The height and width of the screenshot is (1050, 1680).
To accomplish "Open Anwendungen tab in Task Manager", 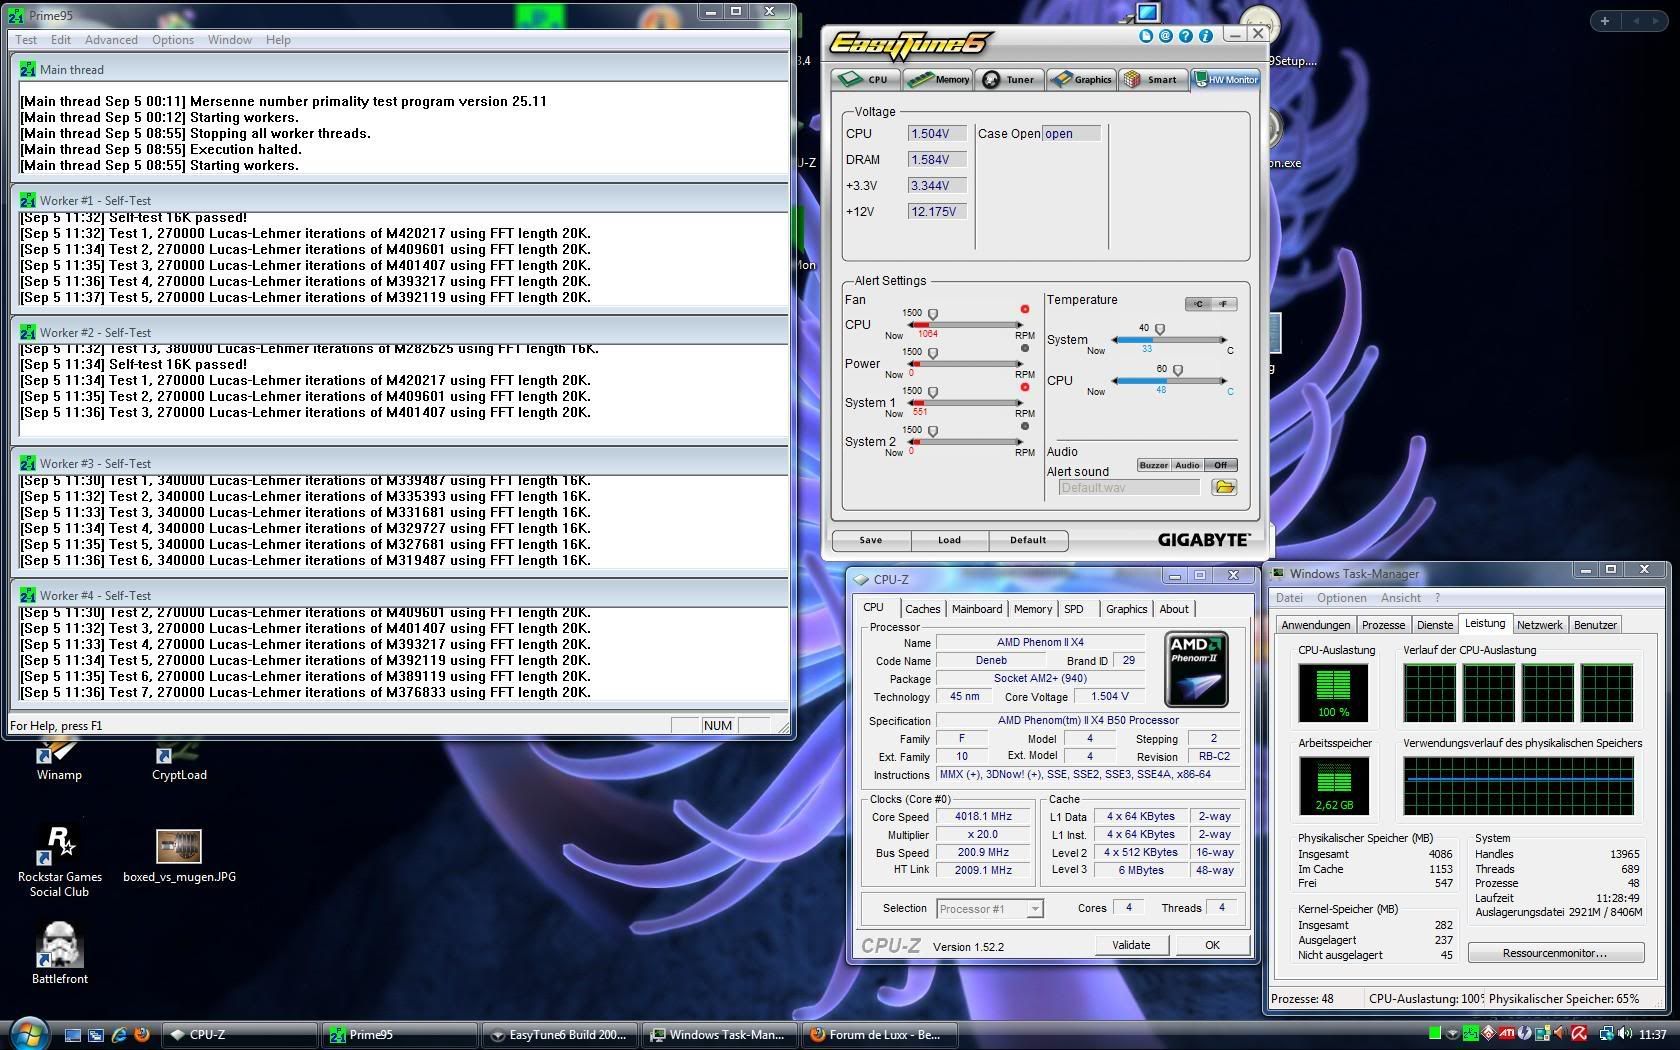I will pyautogui.click(x=1316, y=625).
